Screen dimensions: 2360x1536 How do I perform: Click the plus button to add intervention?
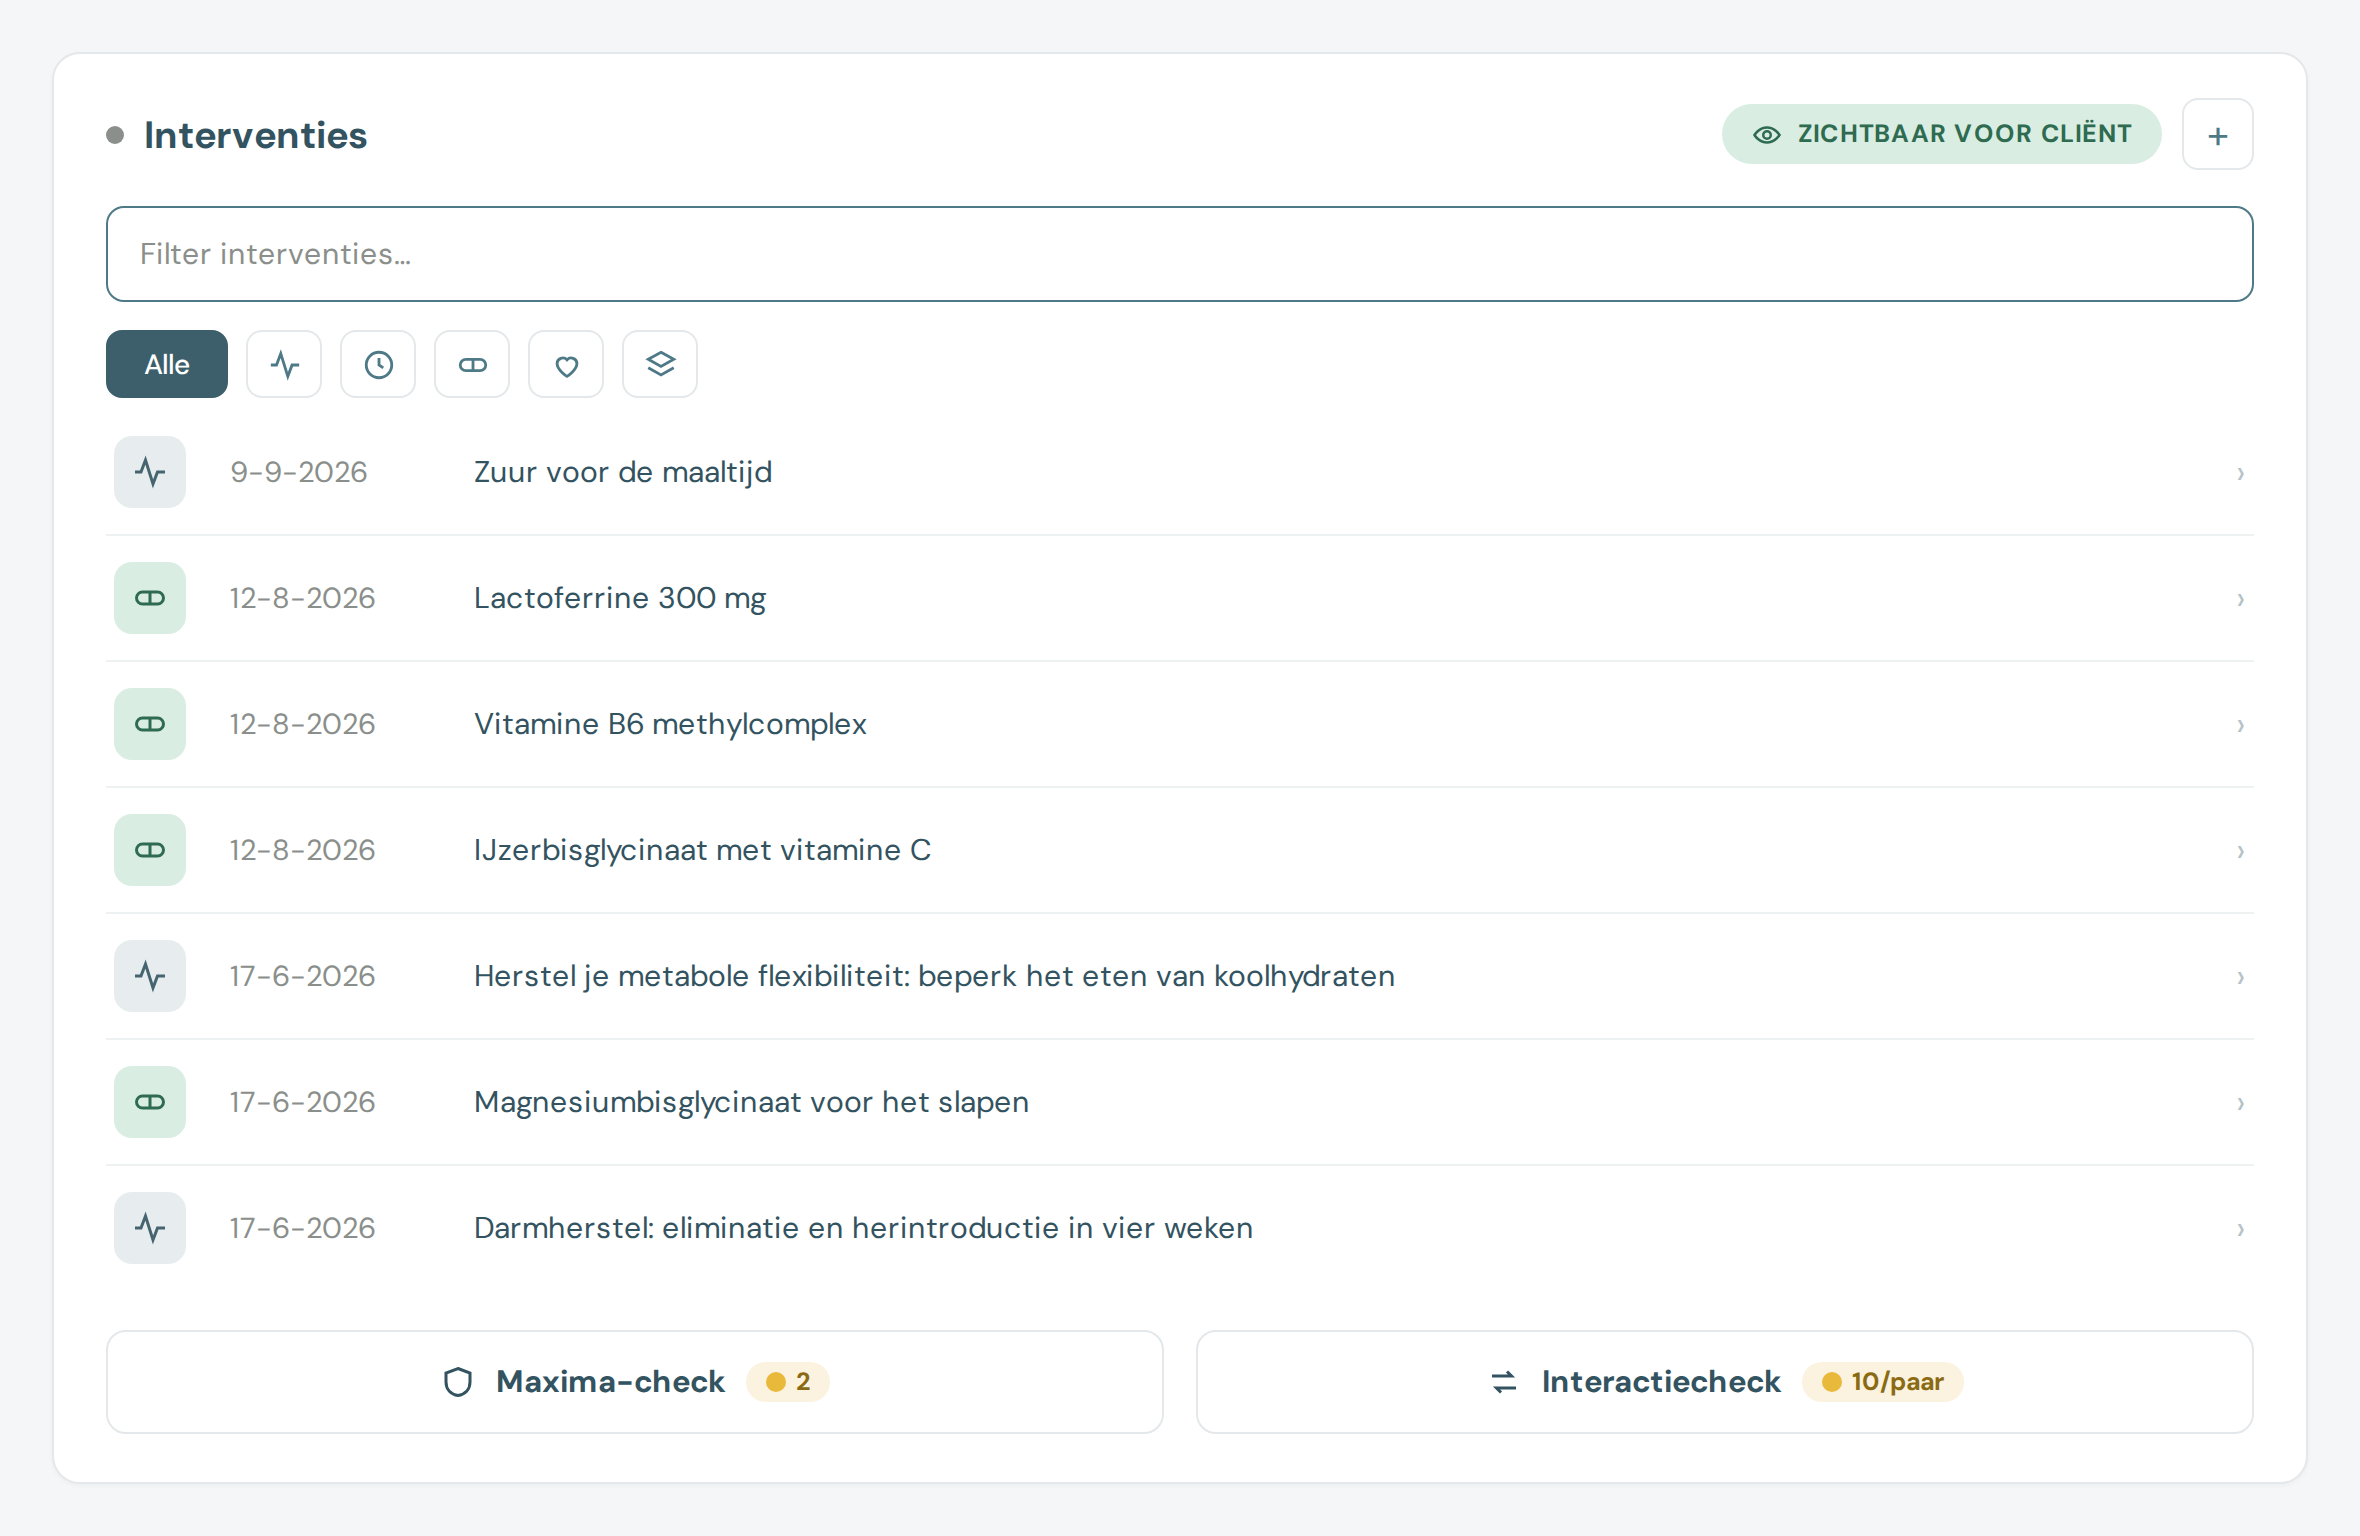(x=2217, y=135)
